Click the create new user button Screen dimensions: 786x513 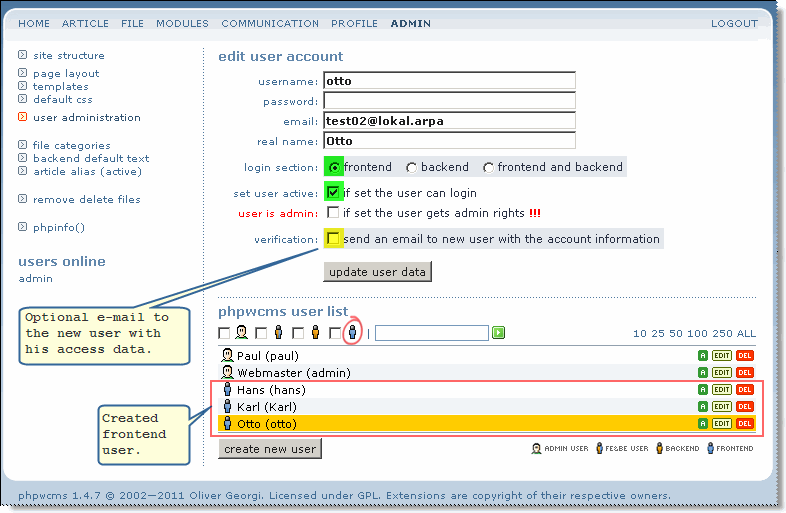coord(270,449)
